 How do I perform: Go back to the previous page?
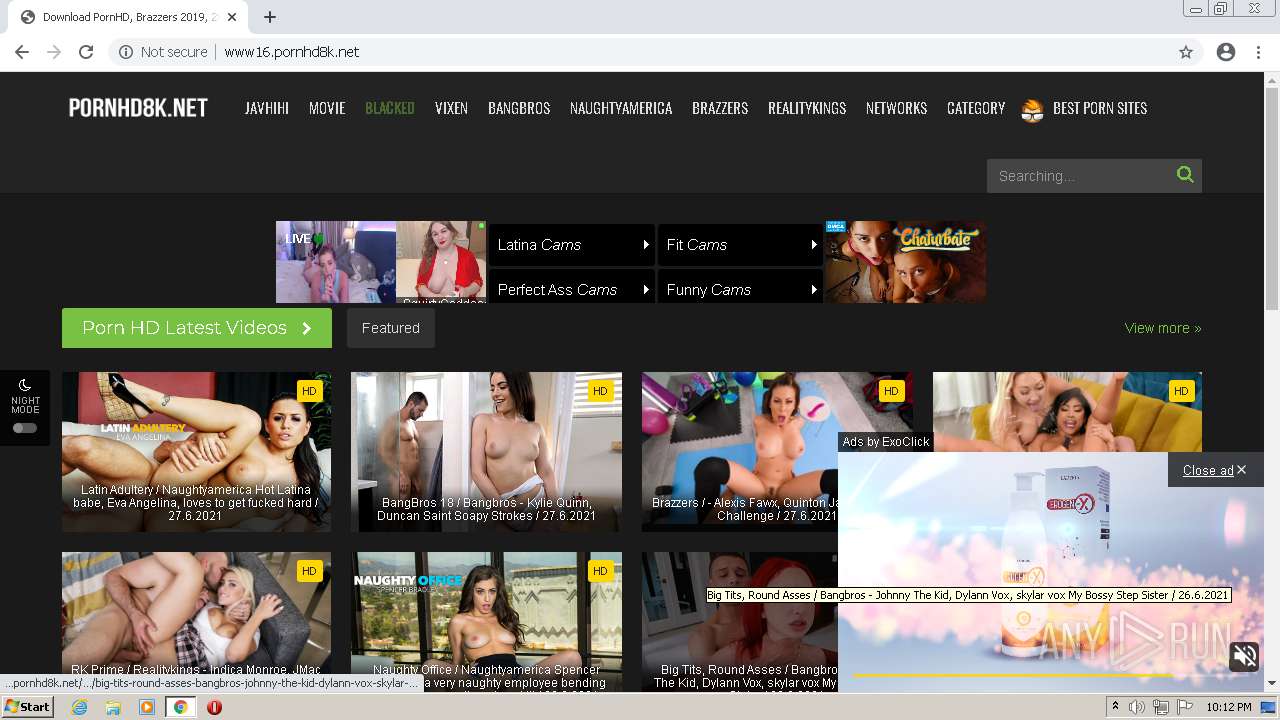(x=22, y=52)
